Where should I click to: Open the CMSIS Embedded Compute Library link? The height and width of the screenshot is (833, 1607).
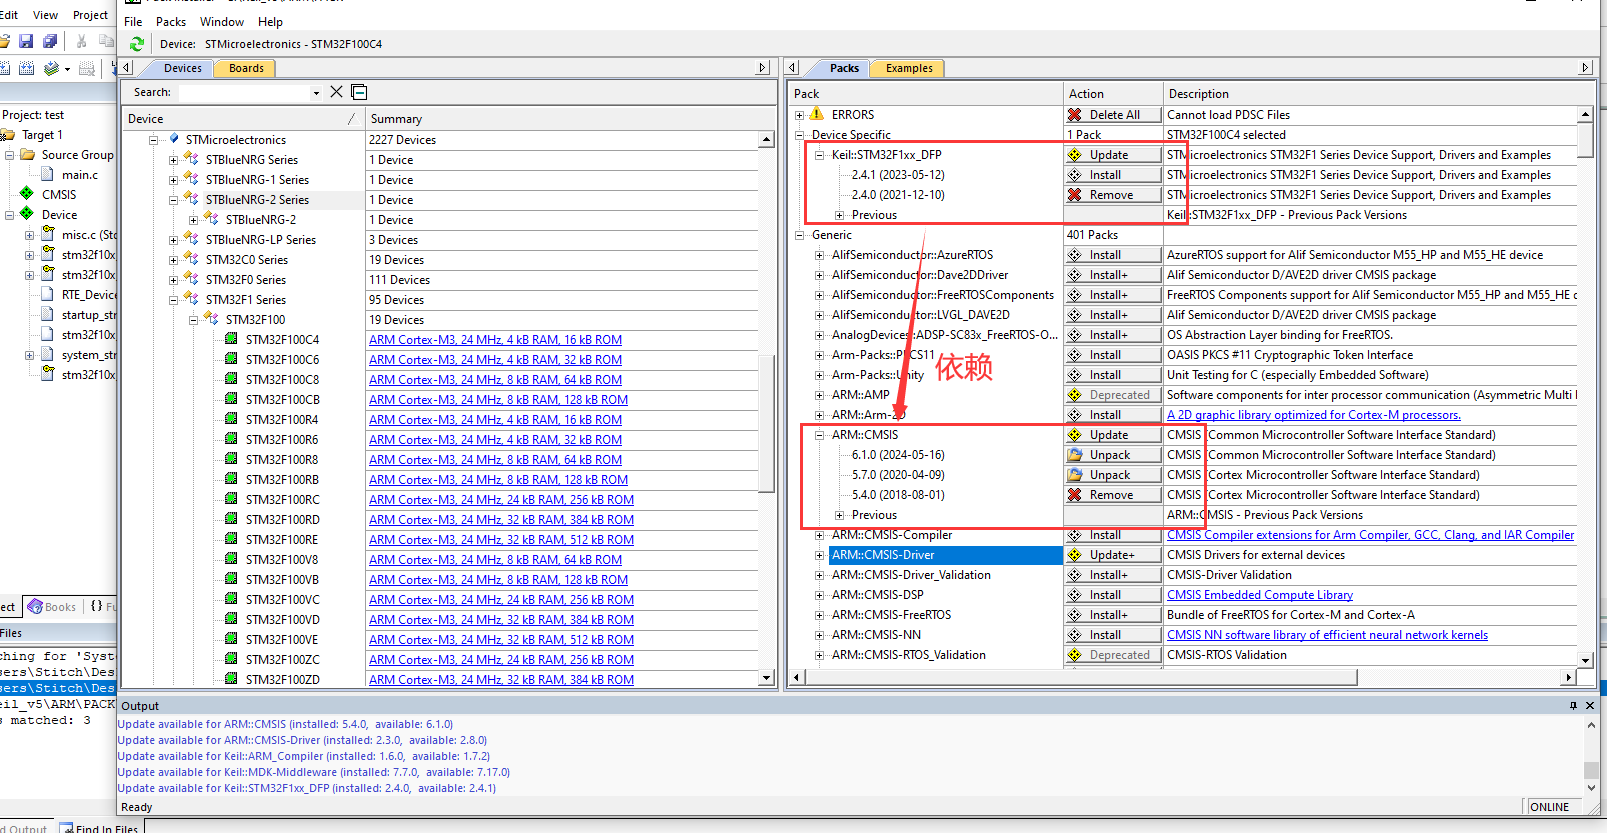point(1260,595)
